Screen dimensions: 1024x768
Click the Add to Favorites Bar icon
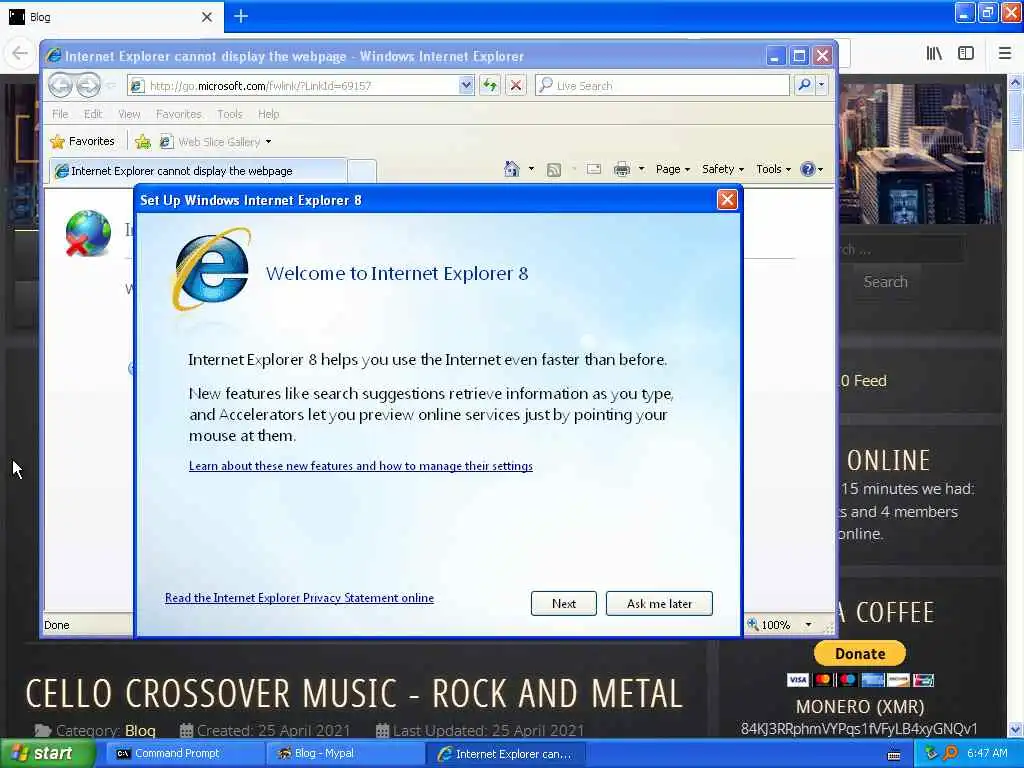[143, 141]
